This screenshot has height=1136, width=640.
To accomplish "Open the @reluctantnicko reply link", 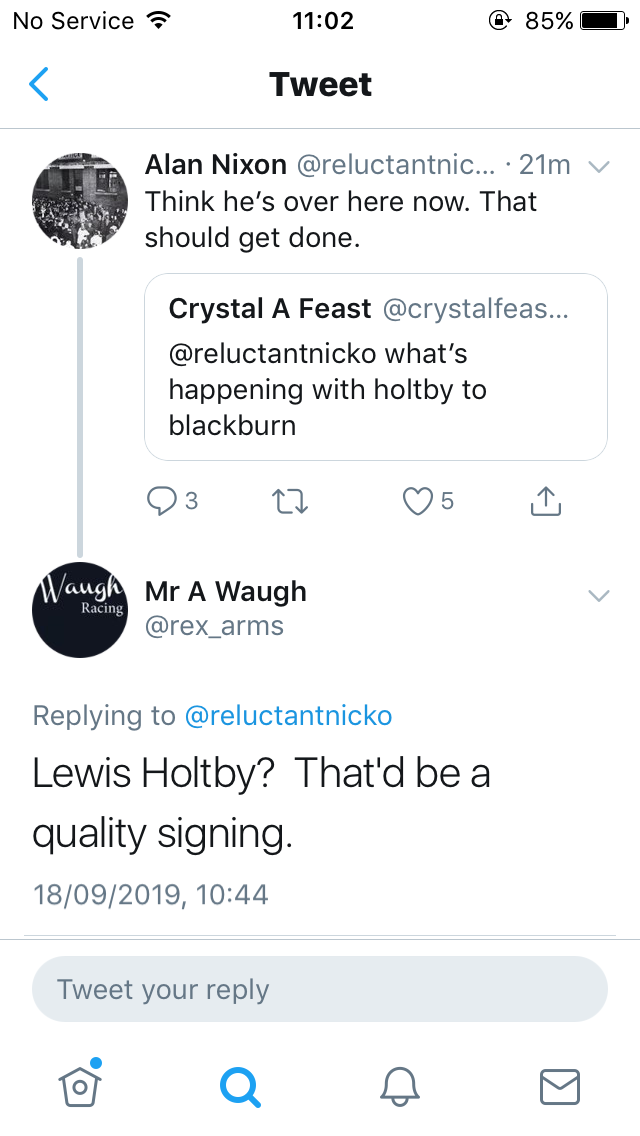I will point(288,716).
